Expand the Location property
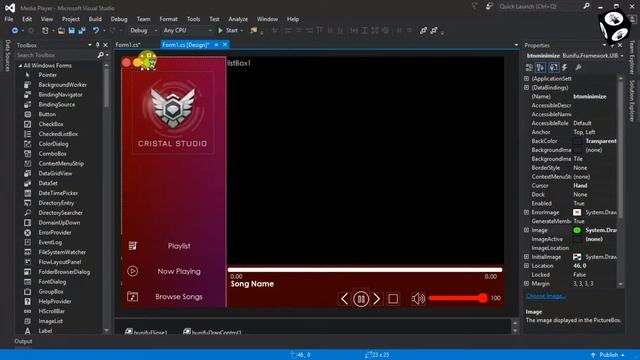Viewport: 640px width, 360px height. click(527, 266)
